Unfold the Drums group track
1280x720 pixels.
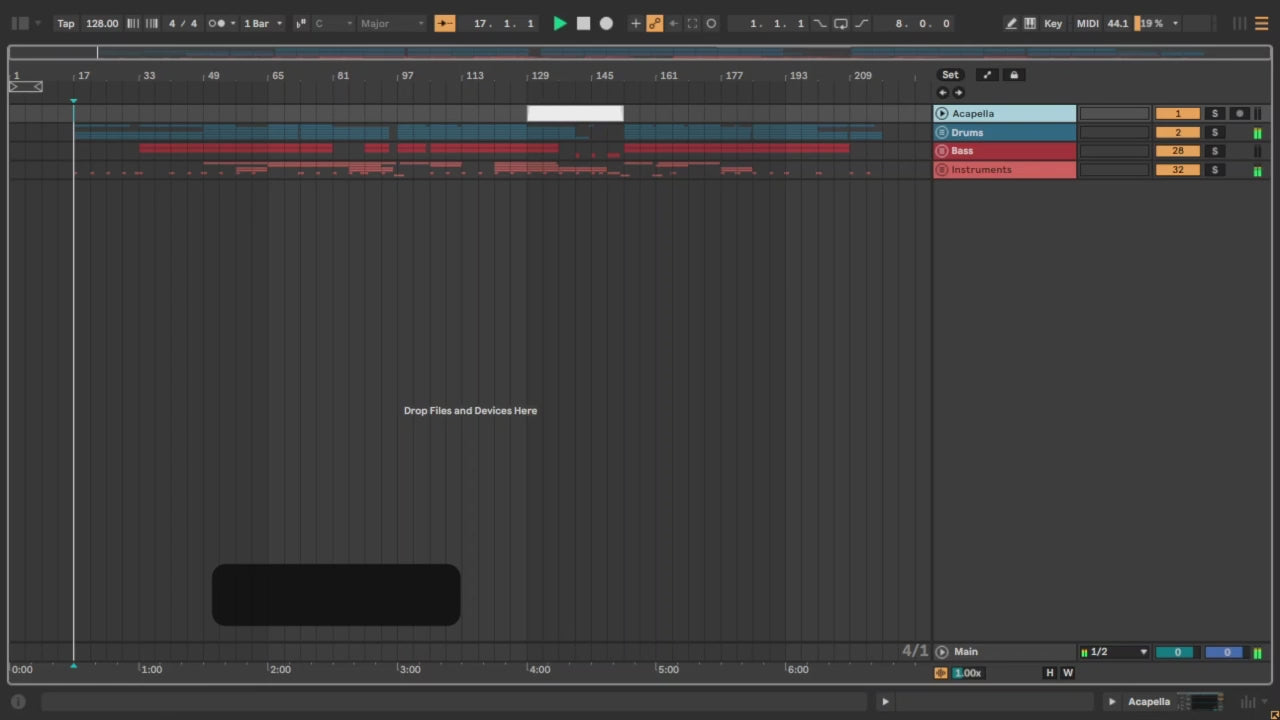click(941, 133)
